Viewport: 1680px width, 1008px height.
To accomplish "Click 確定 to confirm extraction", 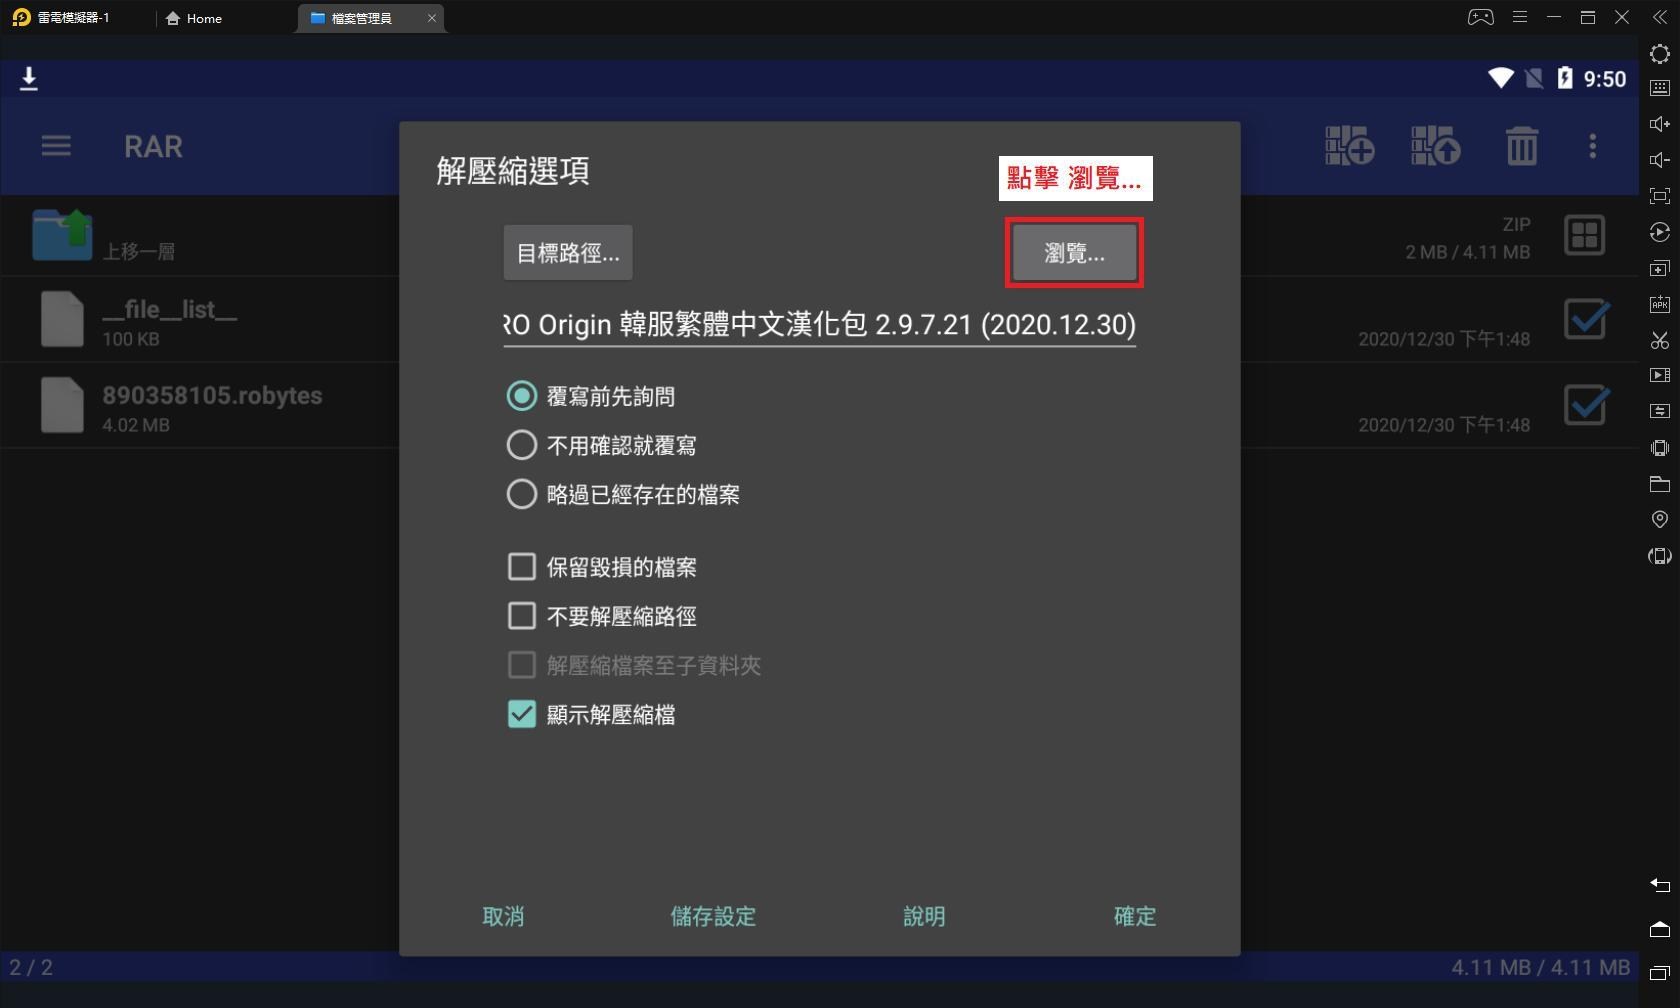I will pos(1135,916).
